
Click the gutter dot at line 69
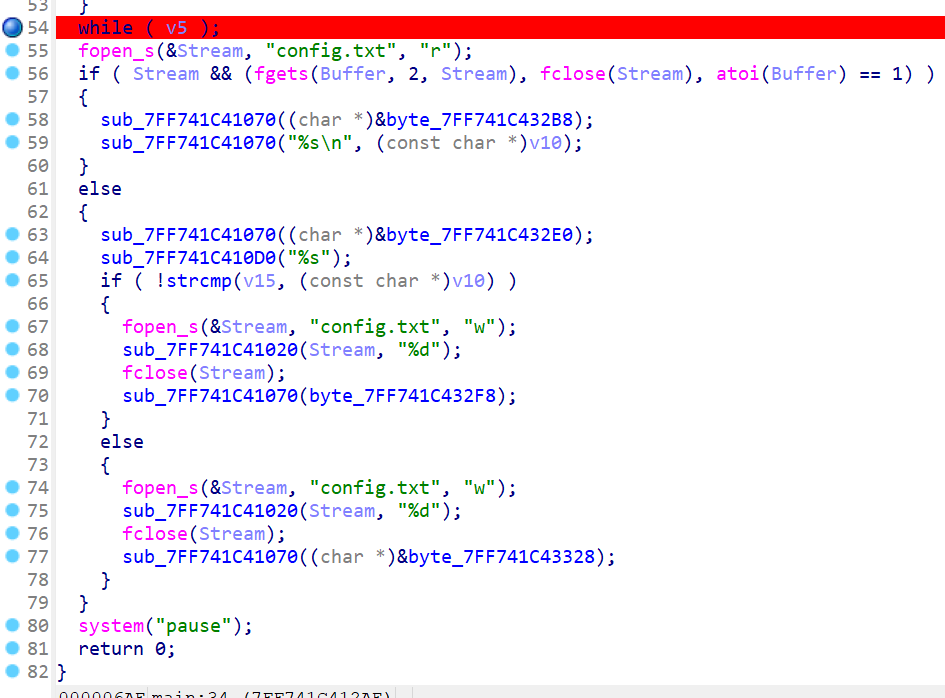[12, 372]
